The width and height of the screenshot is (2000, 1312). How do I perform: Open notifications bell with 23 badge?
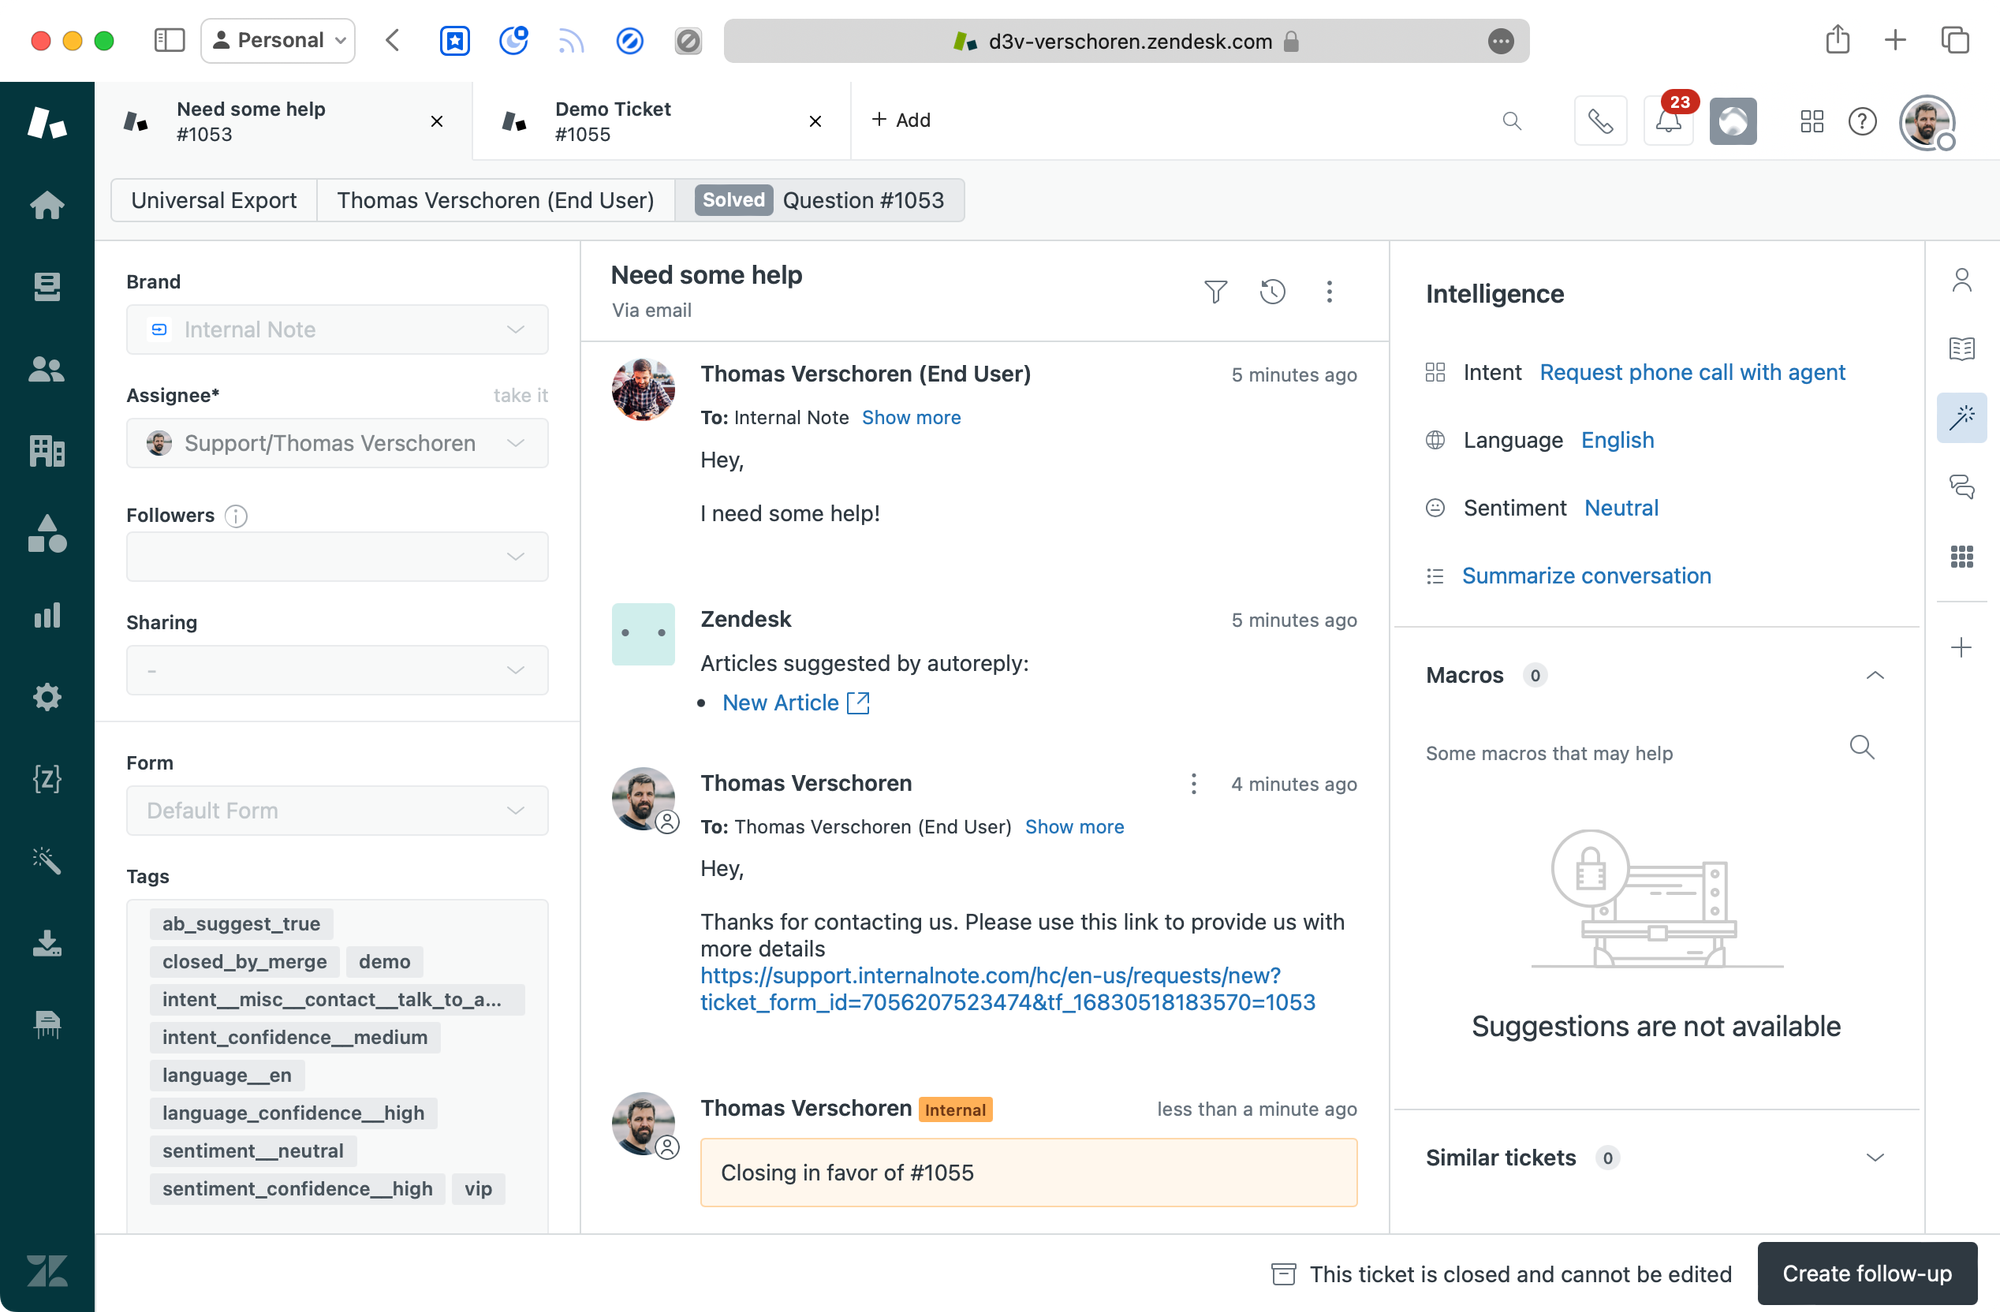pos(1668,121)
